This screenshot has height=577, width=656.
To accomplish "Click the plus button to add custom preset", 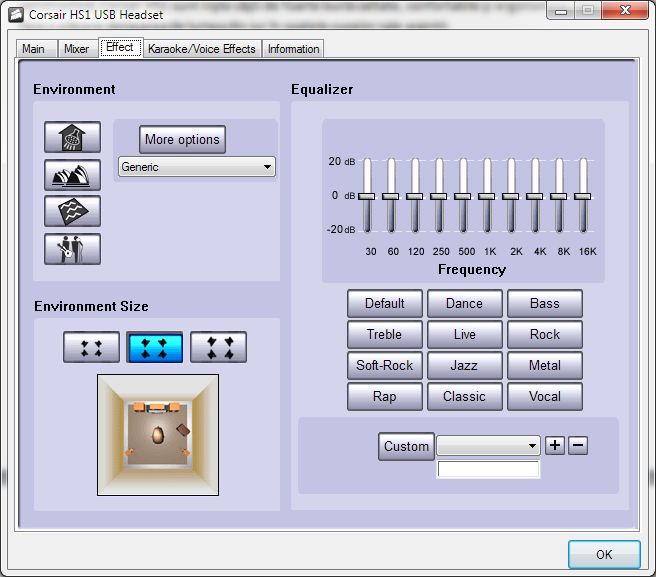I will [x=555, y=446].
